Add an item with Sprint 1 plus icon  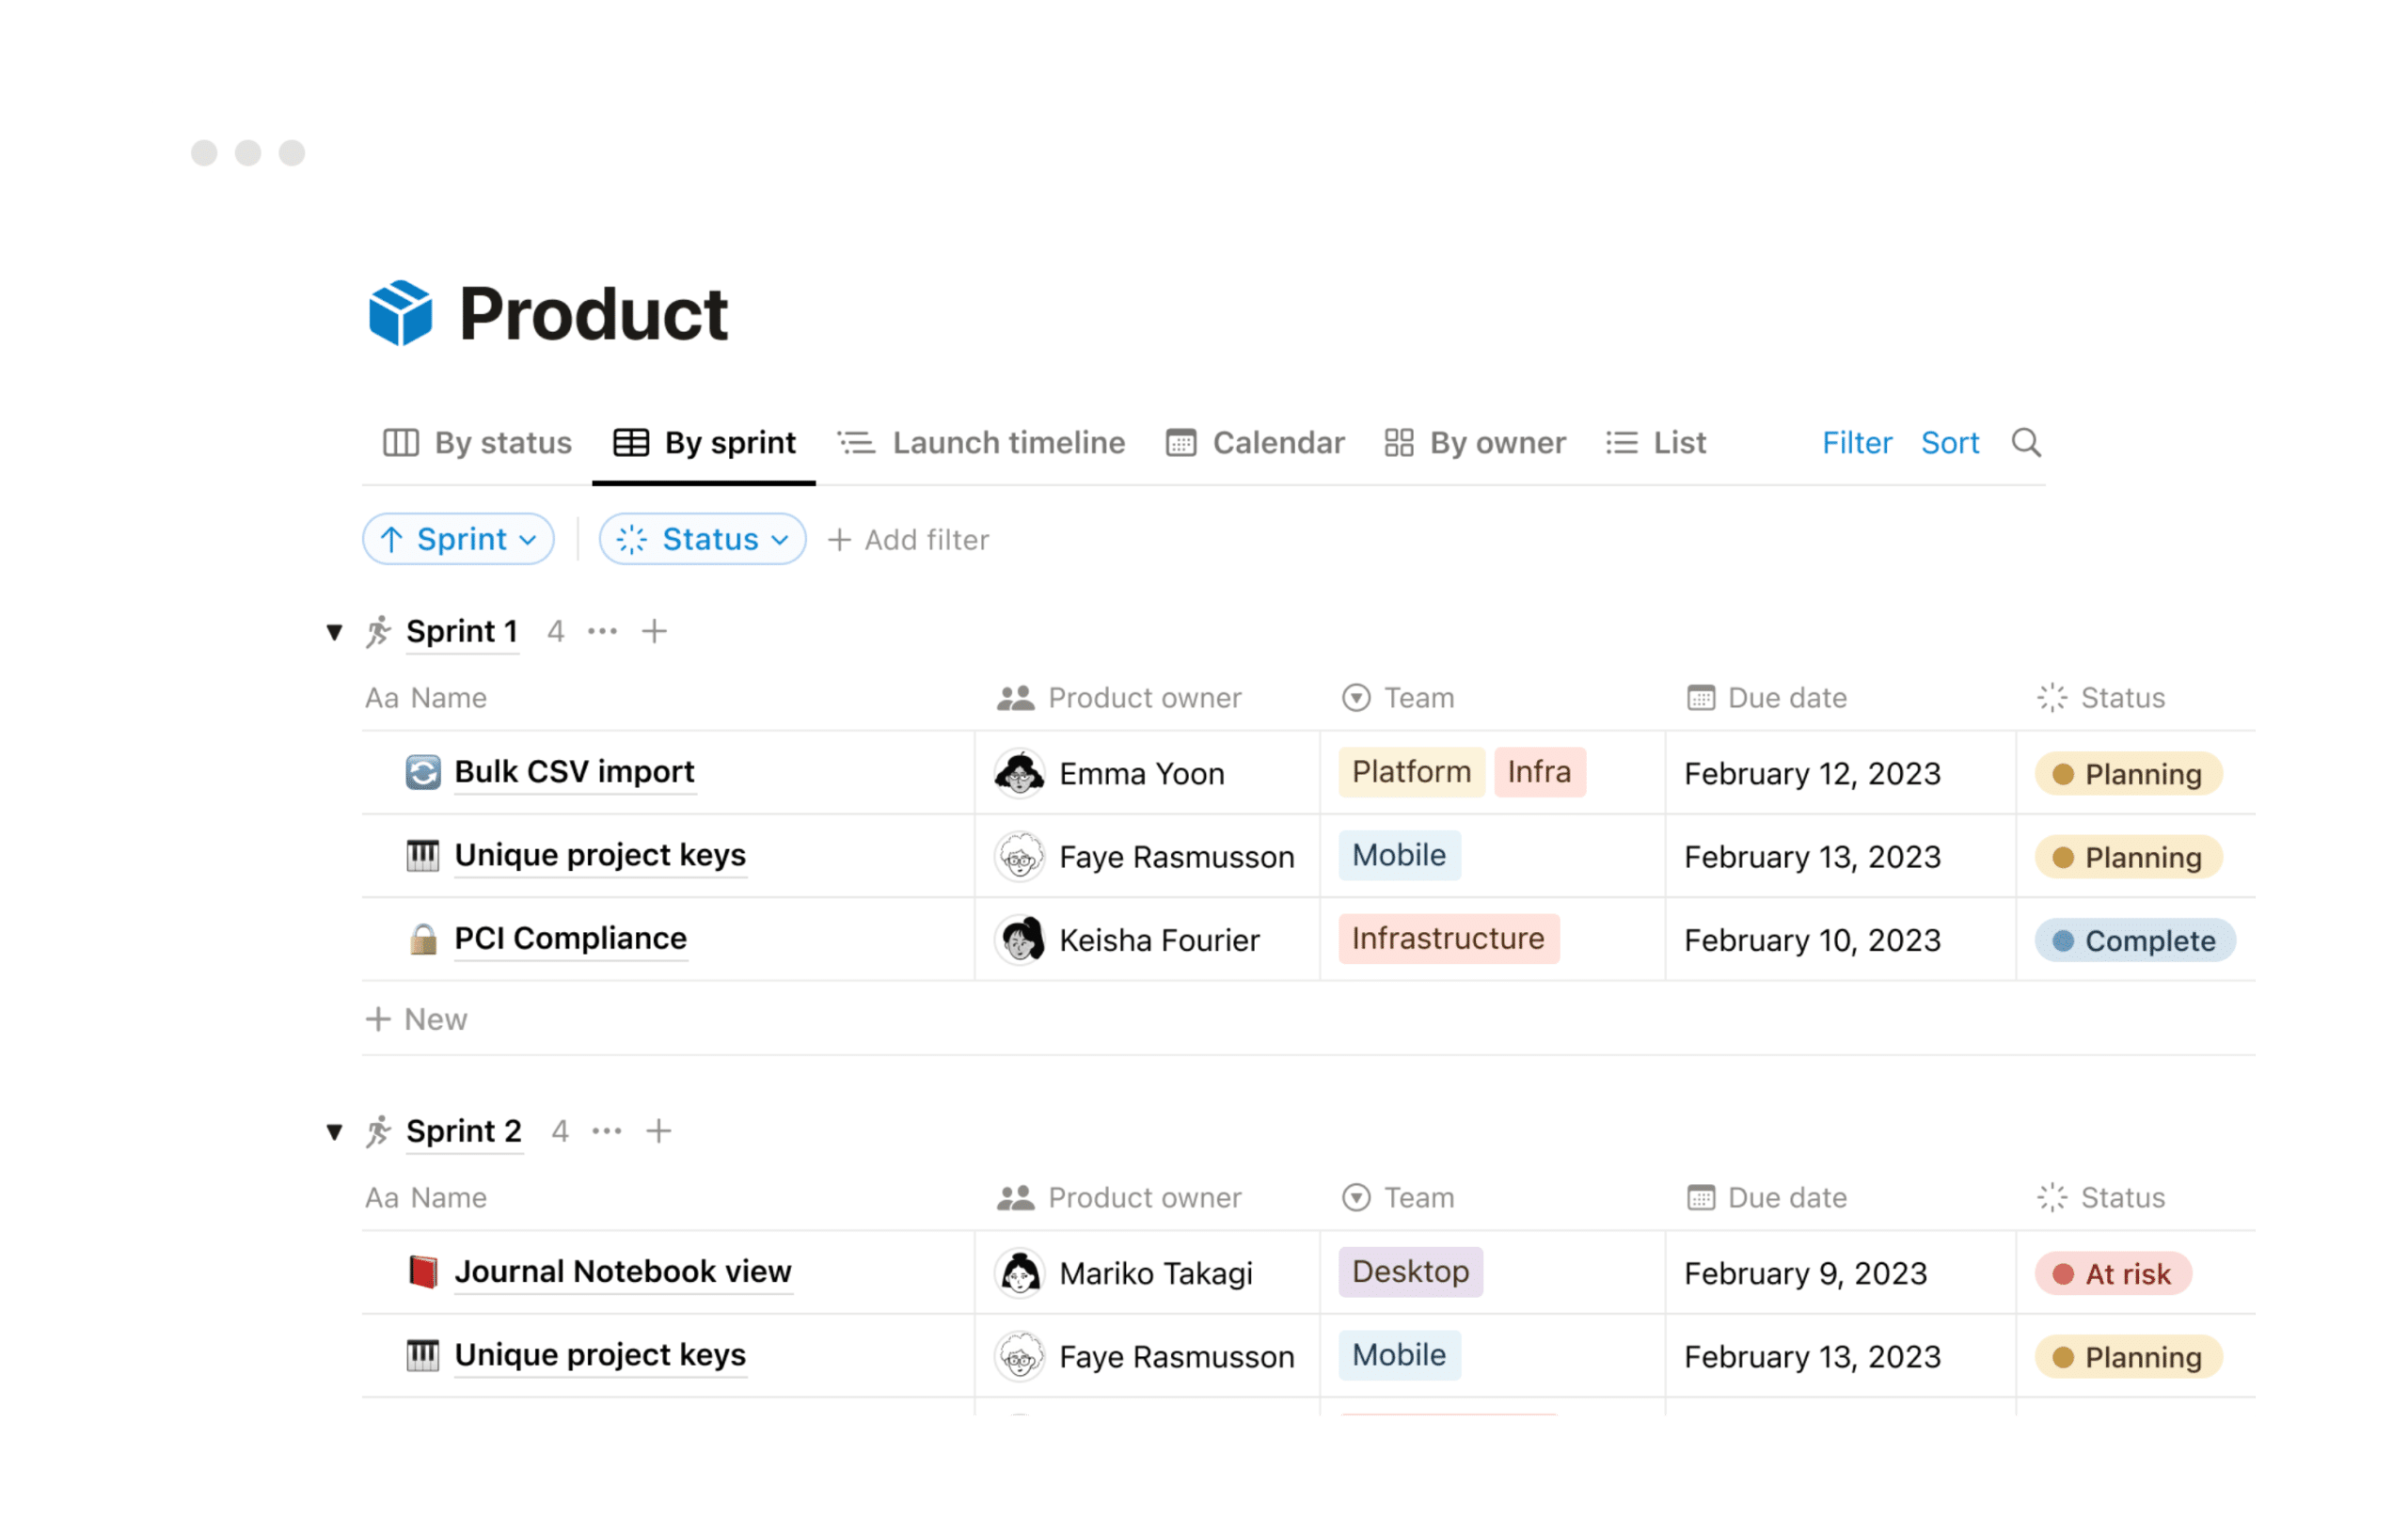pos(654,631)
